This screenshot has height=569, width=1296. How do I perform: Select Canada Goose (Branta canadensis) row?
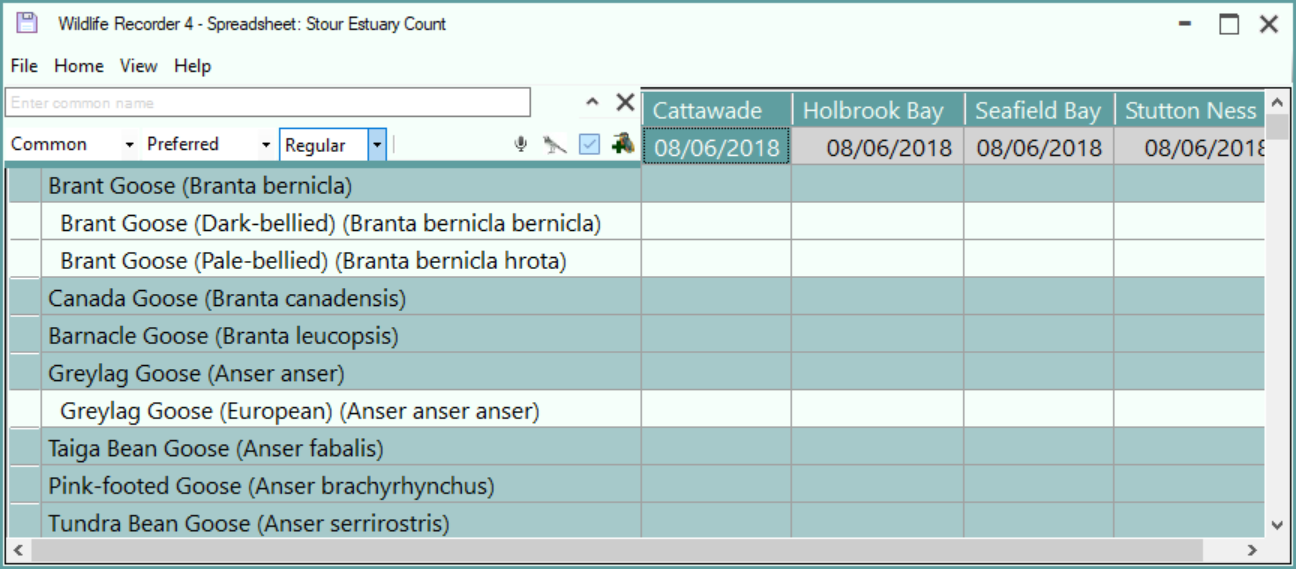click(x=340, y=298)
